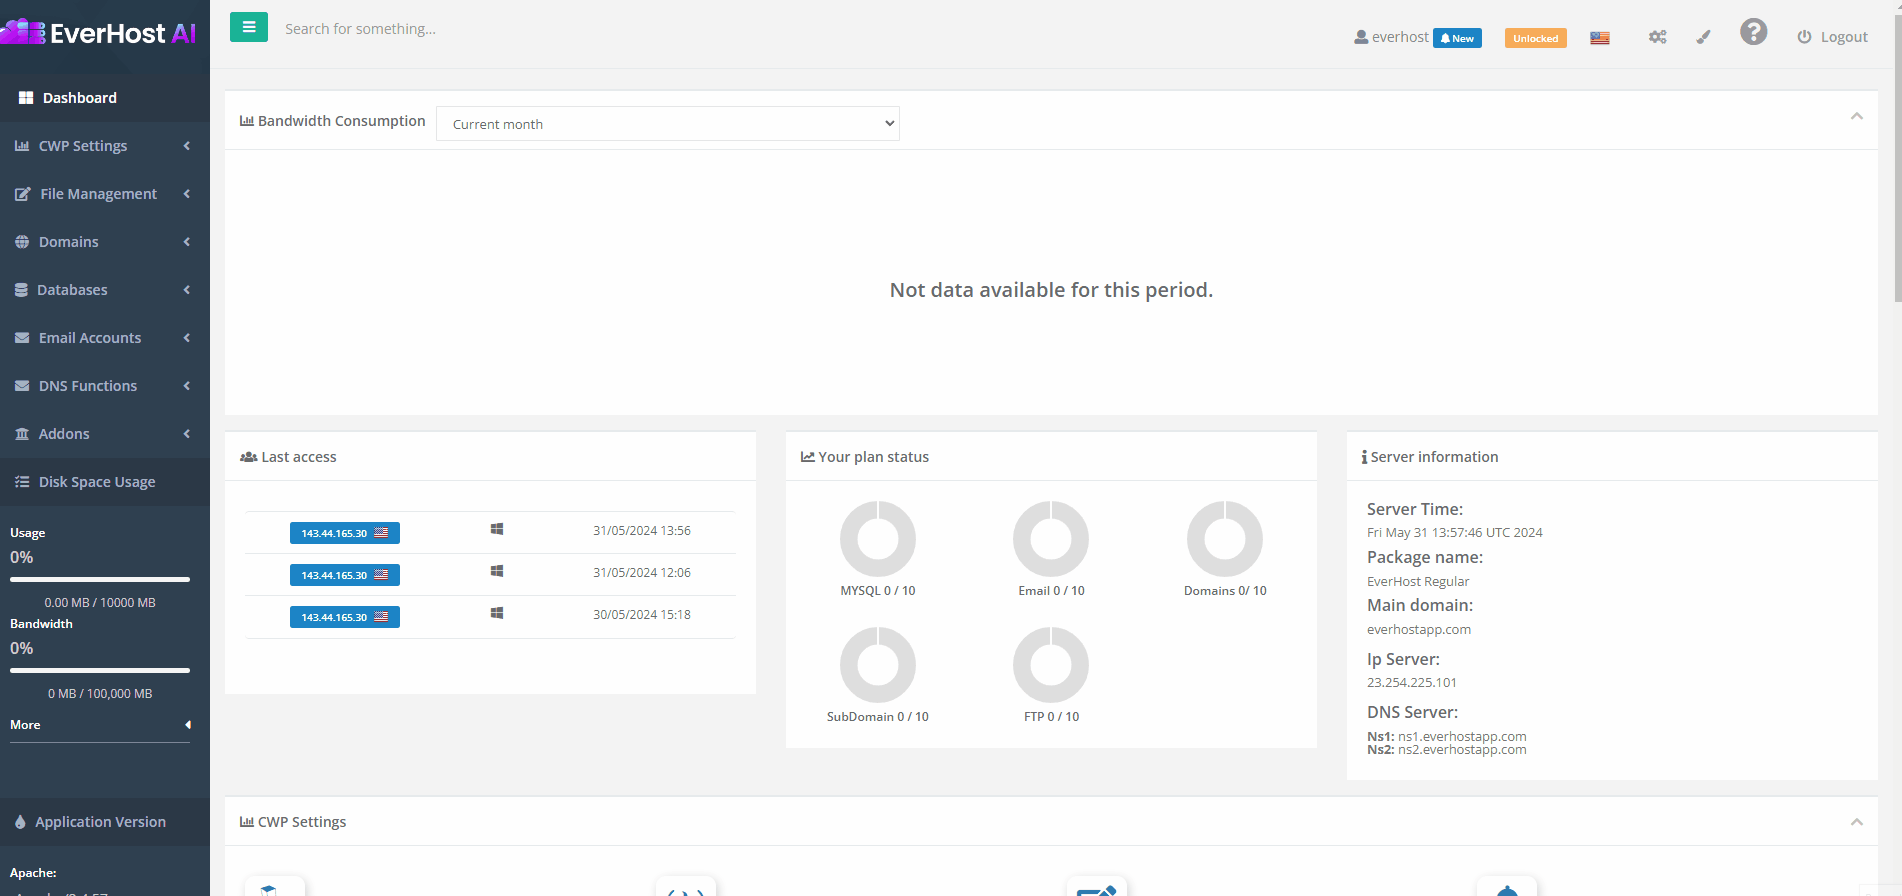
Task: Select the ns1.everhostapp.com nameserver text
Action: 1462,736
